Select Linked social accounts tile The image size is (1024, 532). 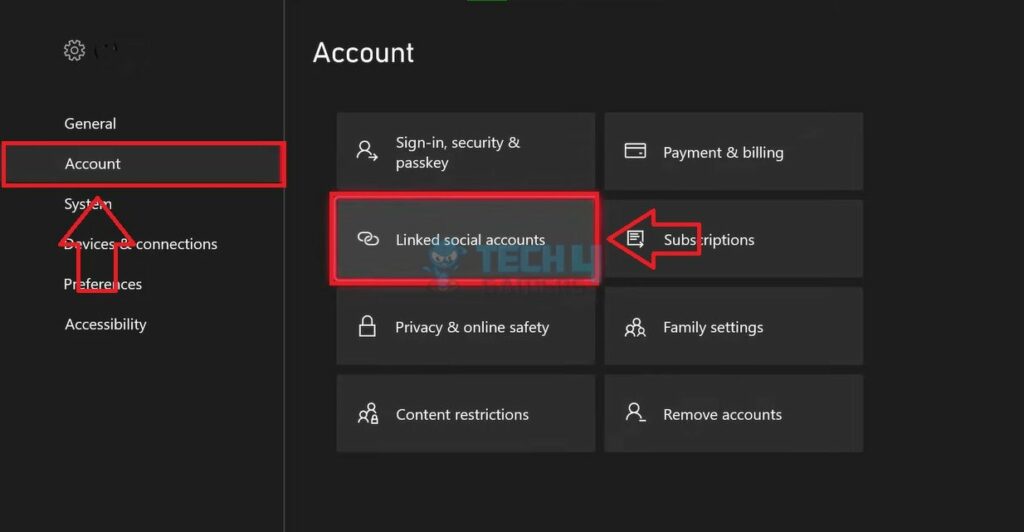pyautogui.click(x=466, y=239)
